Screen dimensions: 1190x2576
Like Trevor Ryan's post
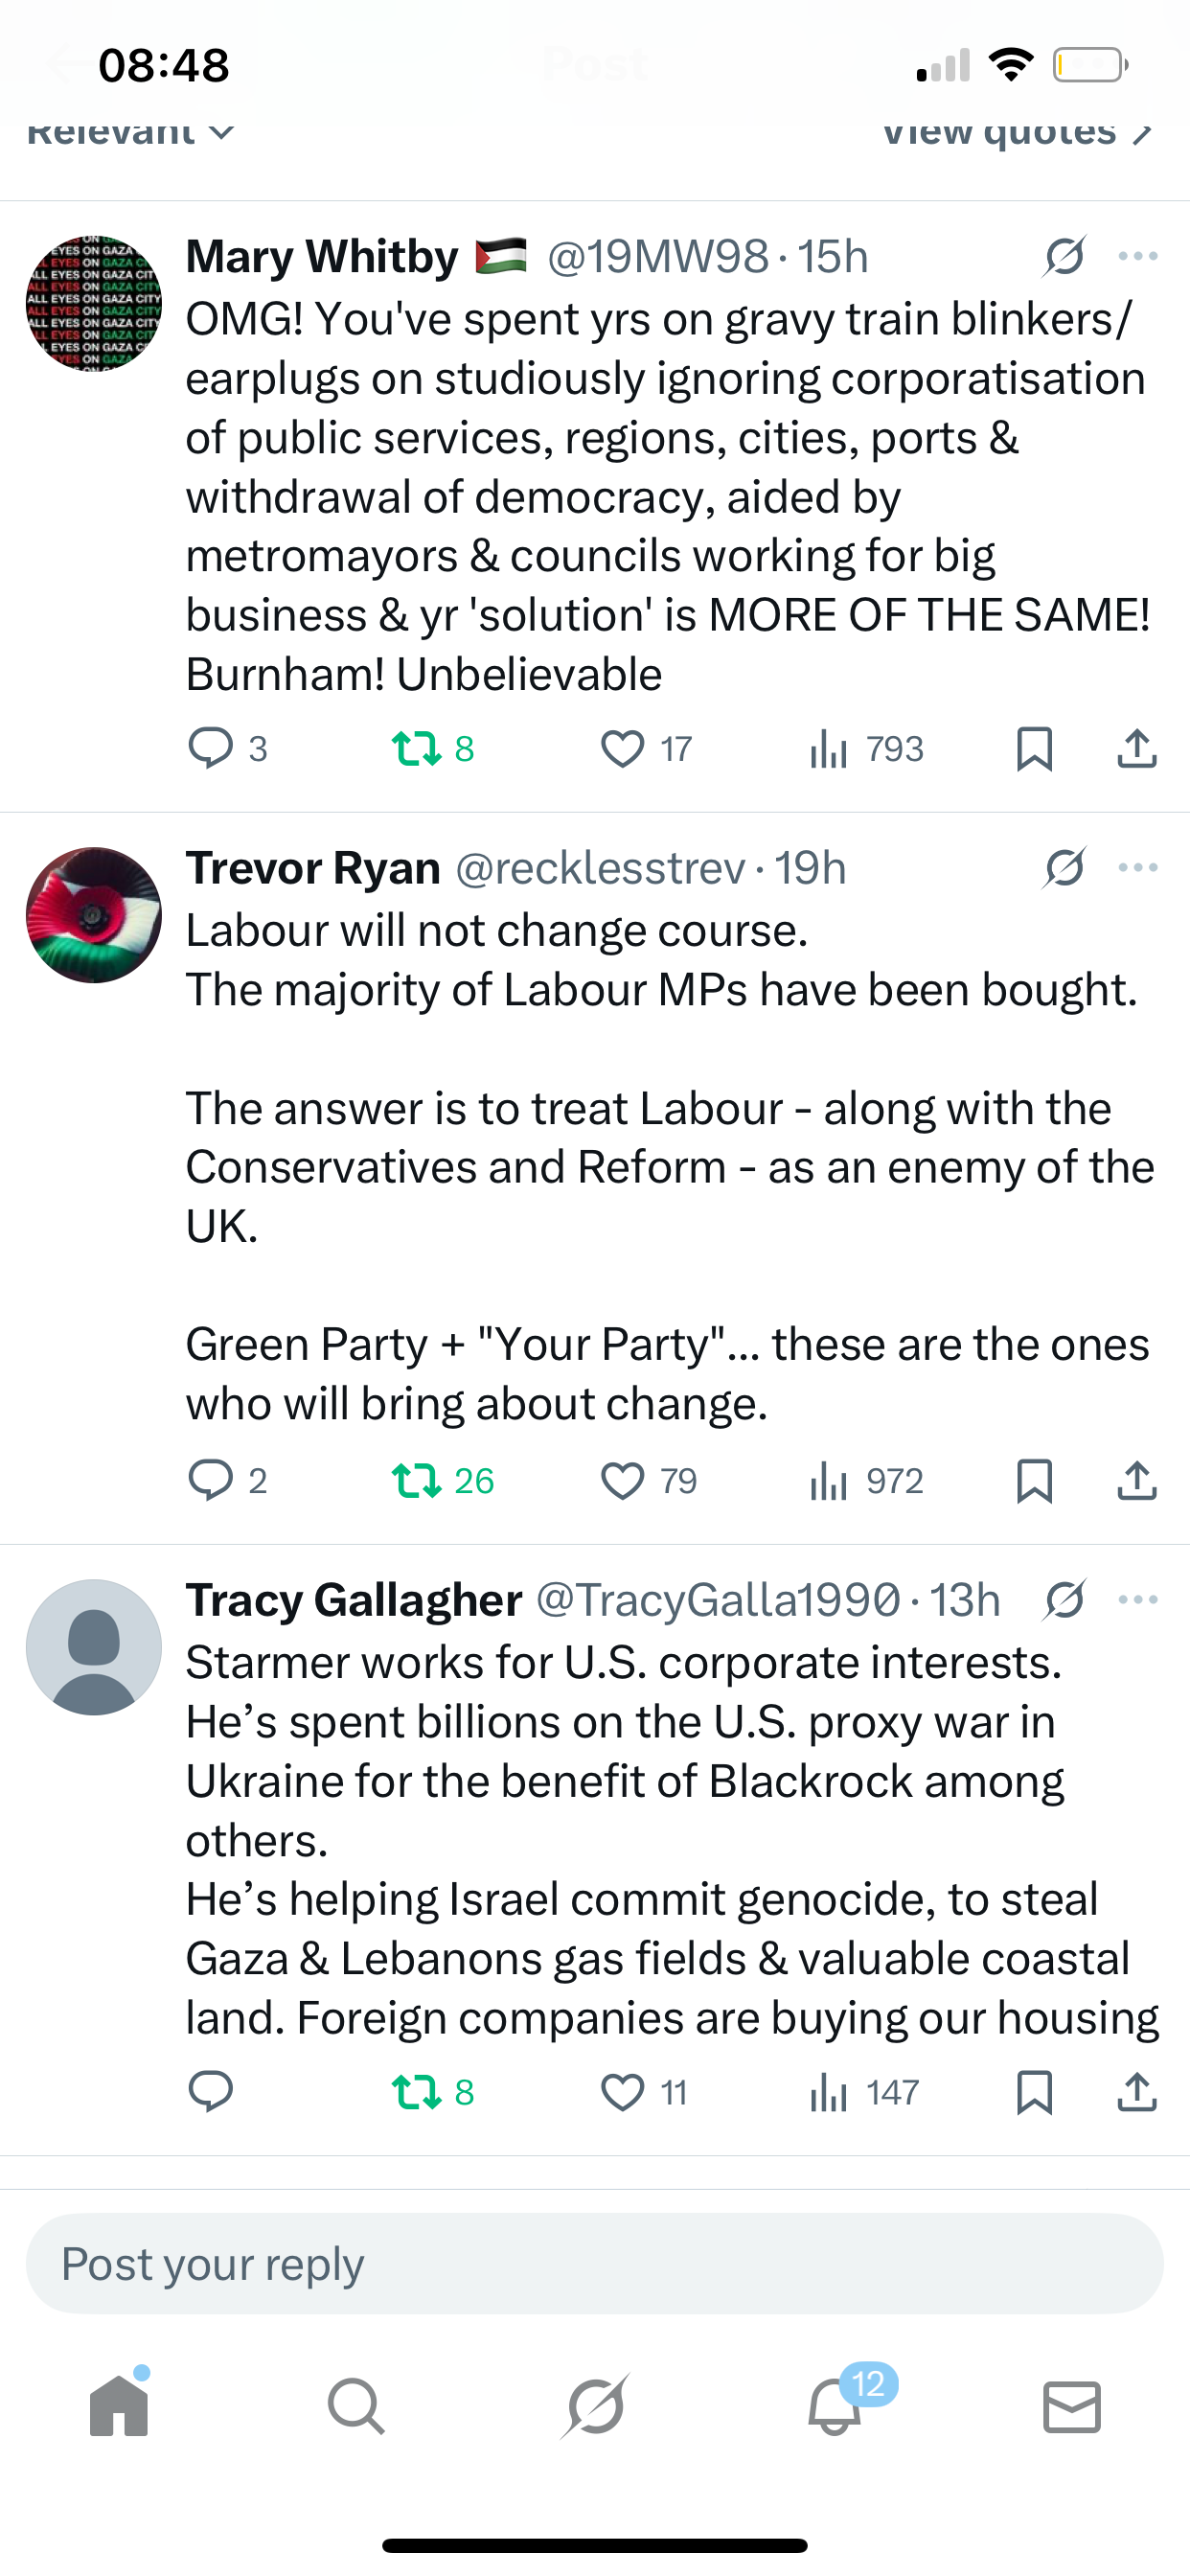[x=622, y=1480]
